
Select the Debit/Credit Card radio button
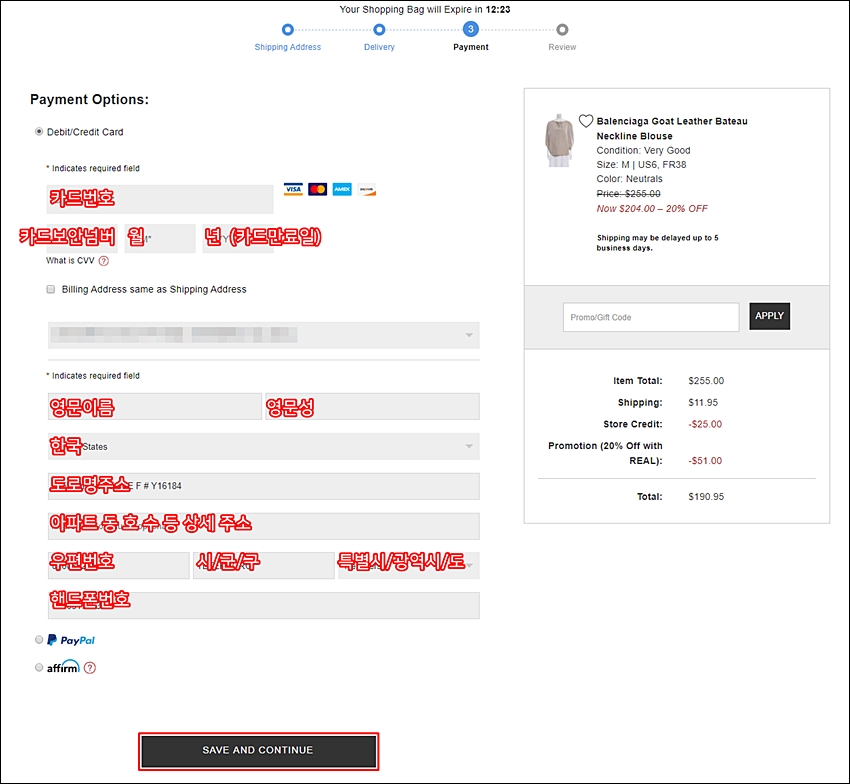pyautogui.click(x=39, y=132)
